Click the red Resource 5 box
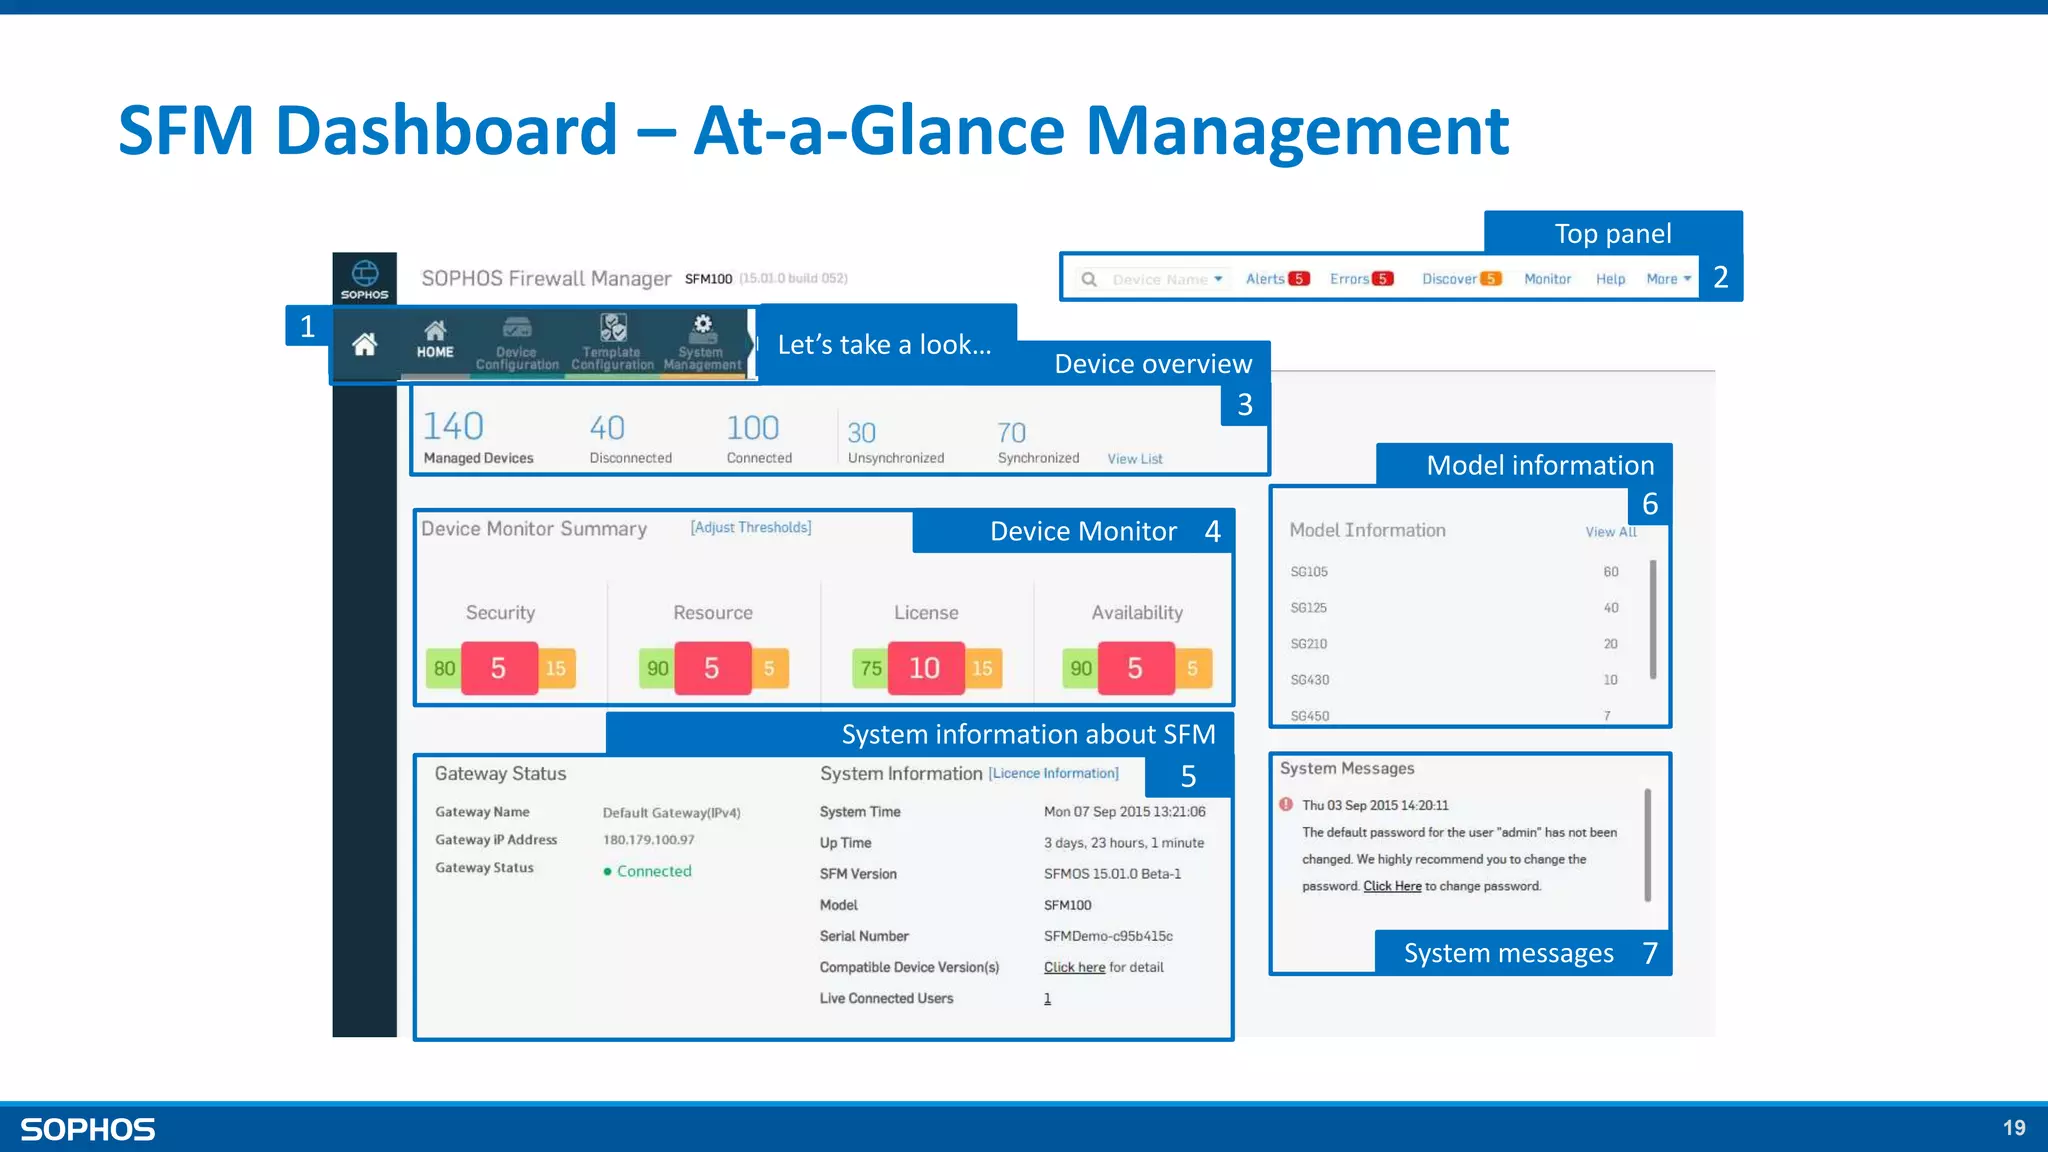2048x1152 pixels. [712, 668]
